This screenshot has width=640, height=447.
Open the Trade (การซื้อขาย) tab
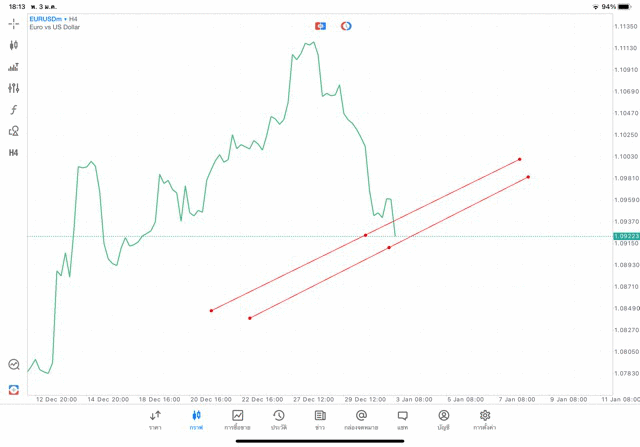(238, 419)
